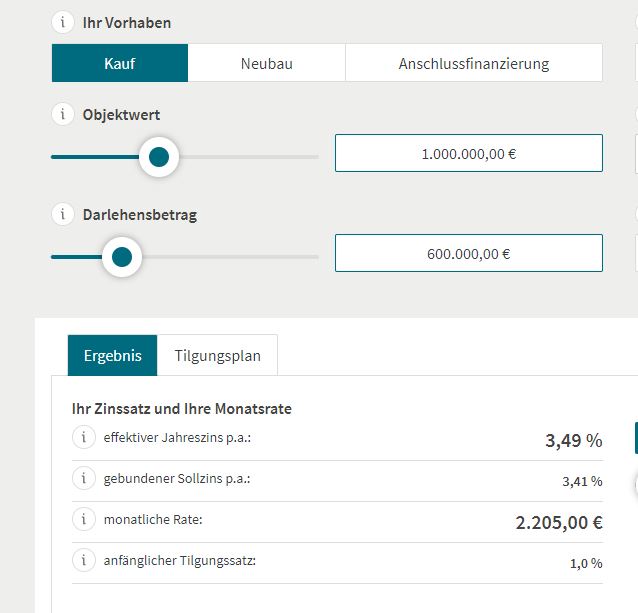Open info icon for gebundener Sollzins
The width and height of the screenshot is (638, 613).
[x=84, y=479]
